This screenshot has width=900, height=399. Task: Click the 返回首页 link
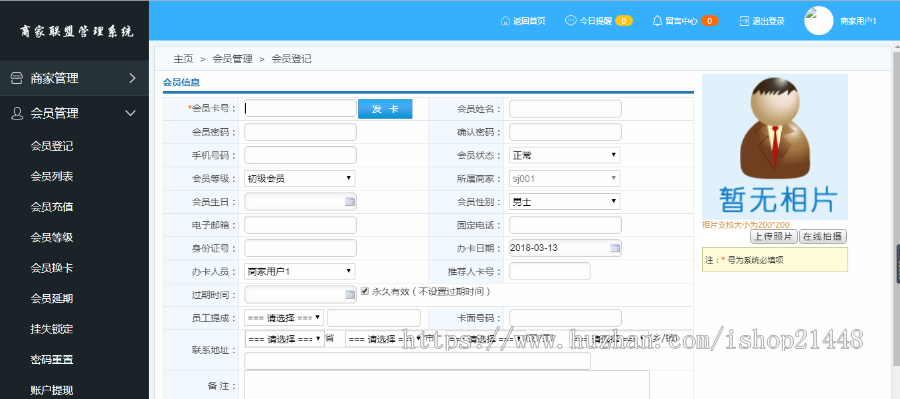pyautogui.click(x=529, y=21)
